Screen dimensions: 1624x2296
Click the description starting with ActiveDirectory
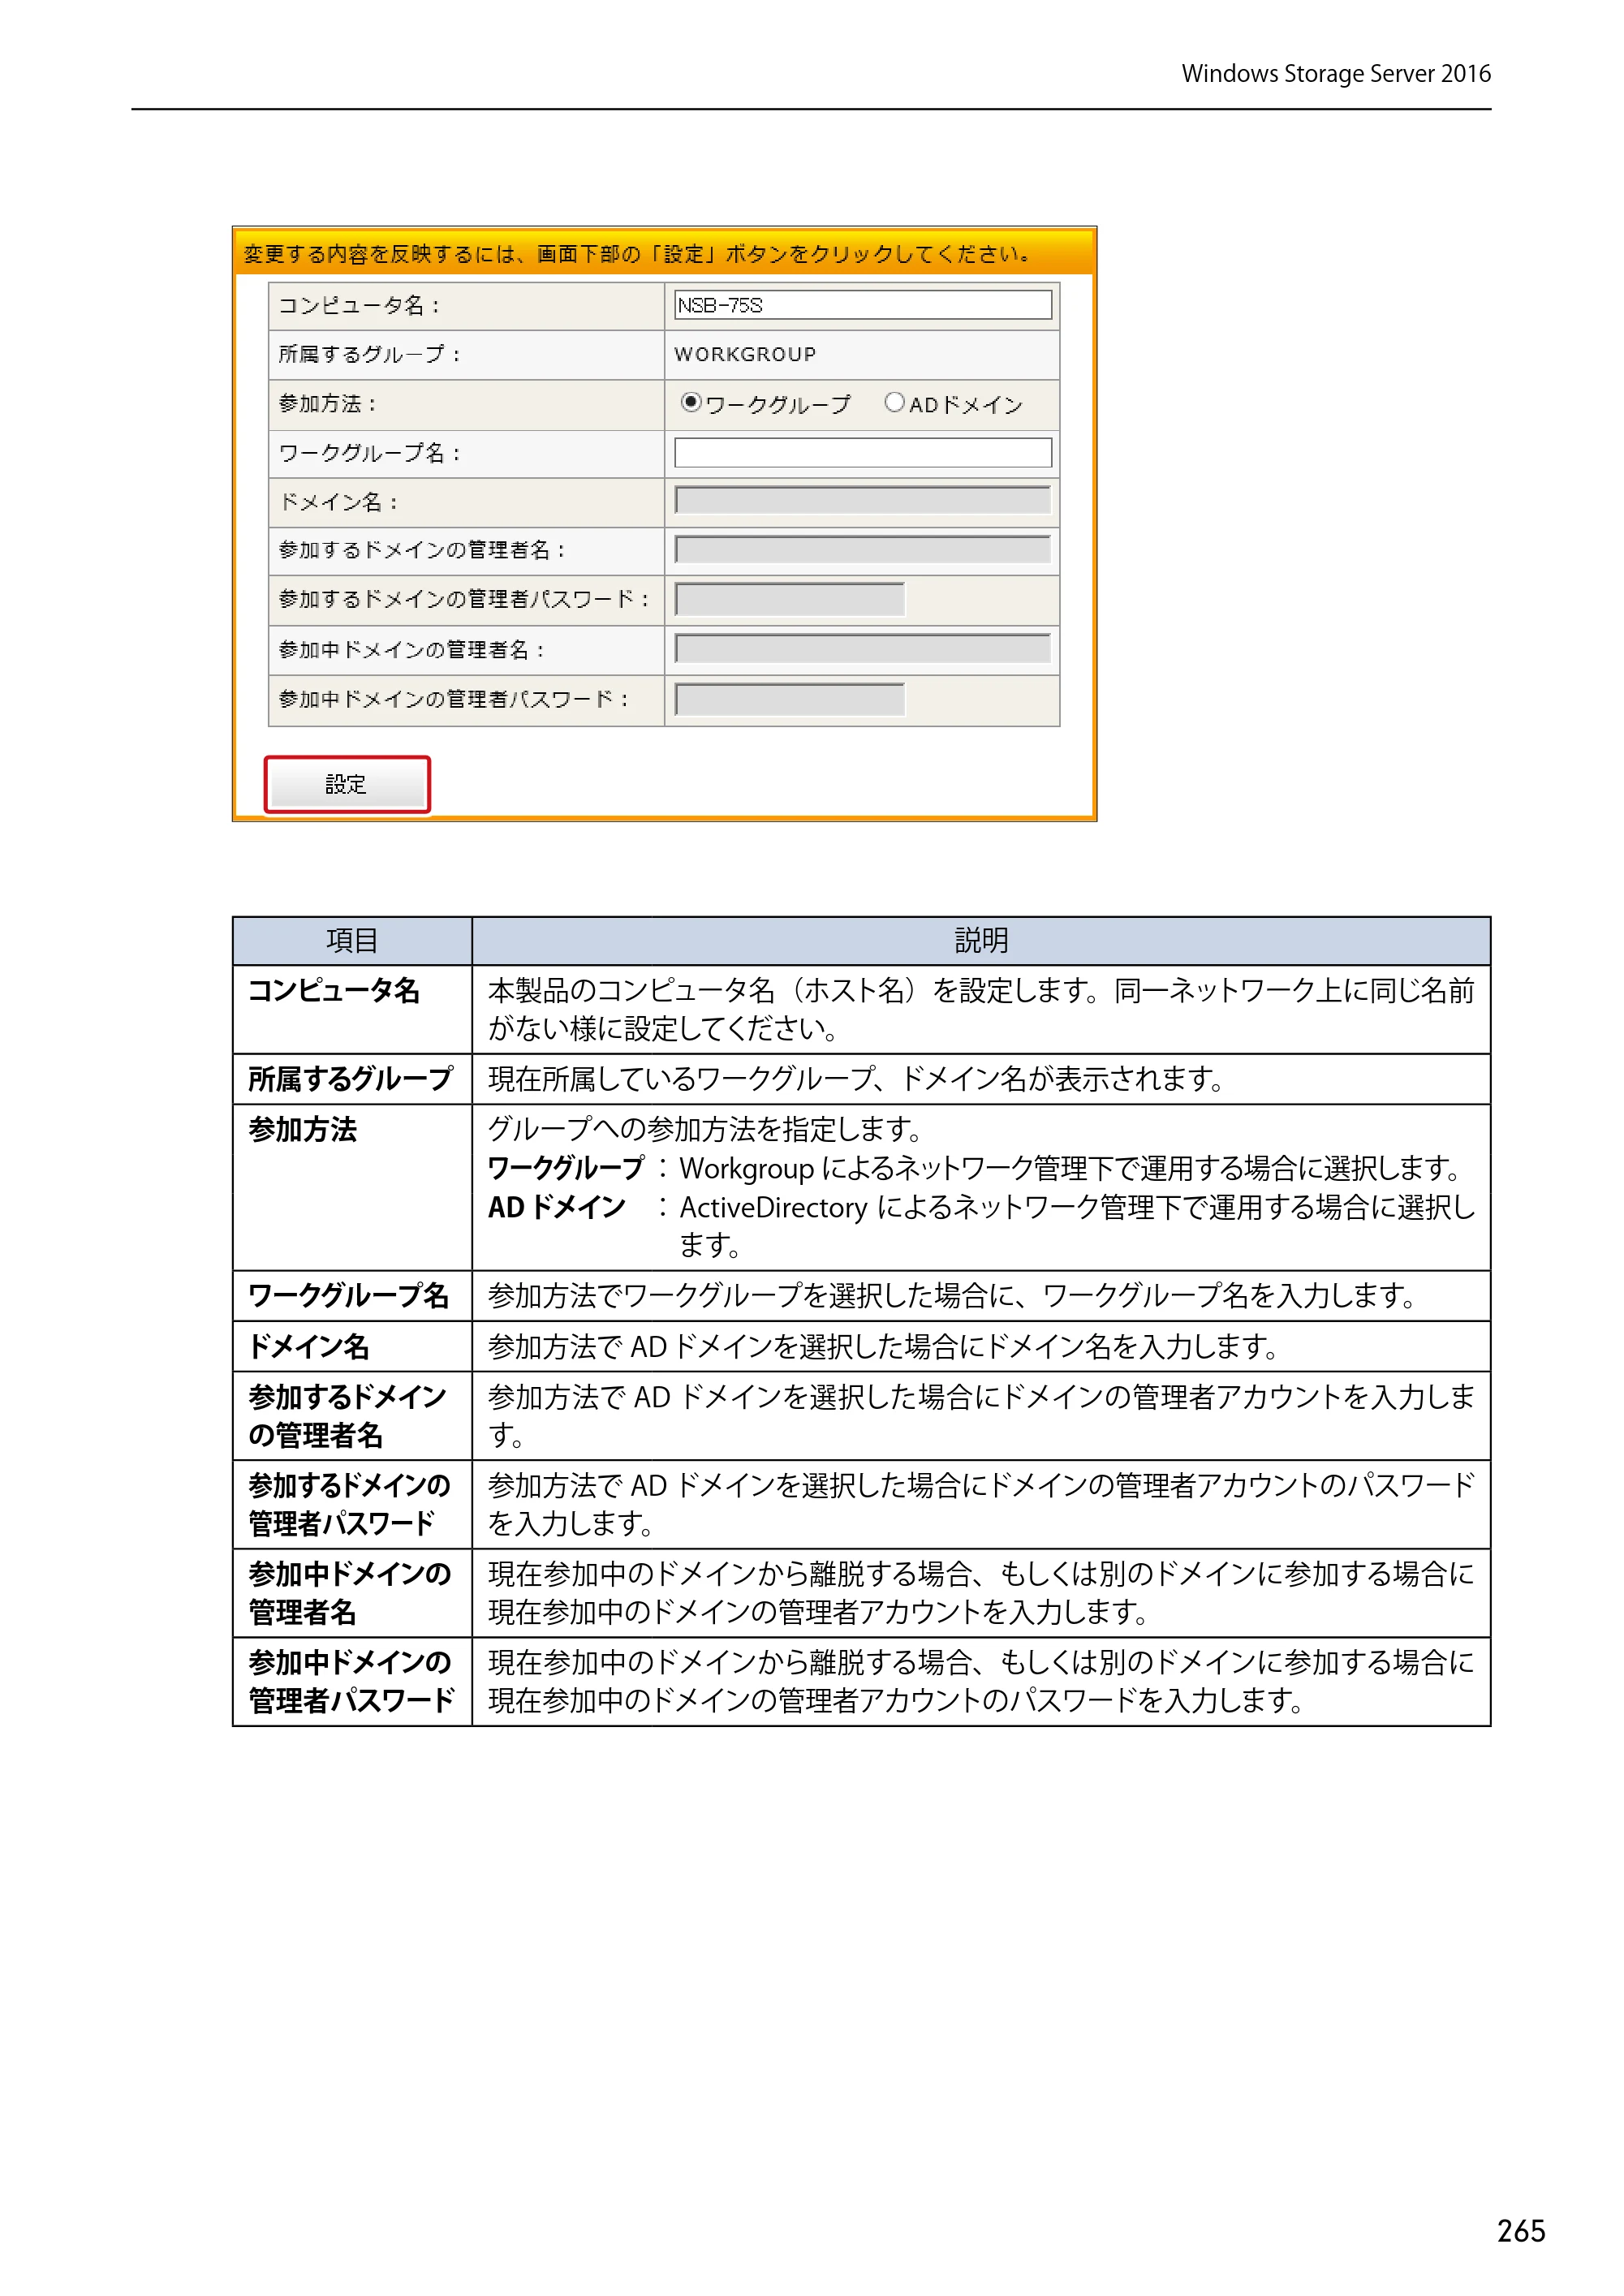tap(1078, 1226)
